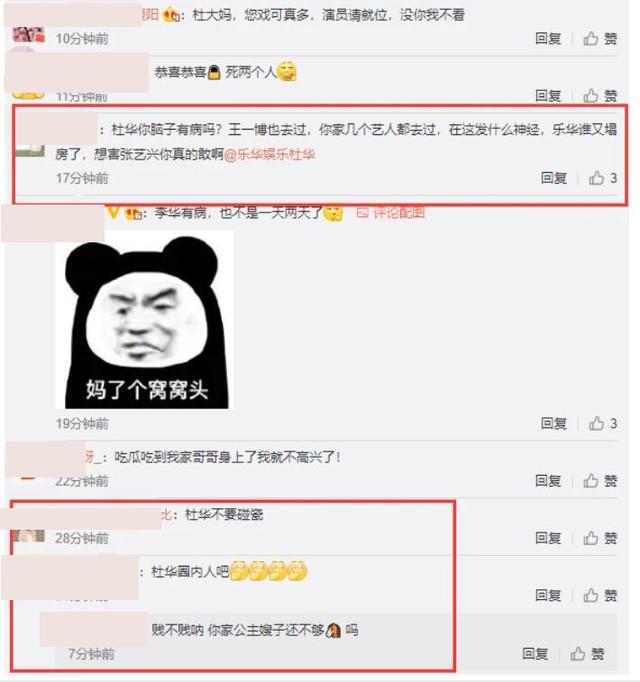Reply to the 17分钟前 highlighted comment
640x682 pixels.
coord(553,178)
